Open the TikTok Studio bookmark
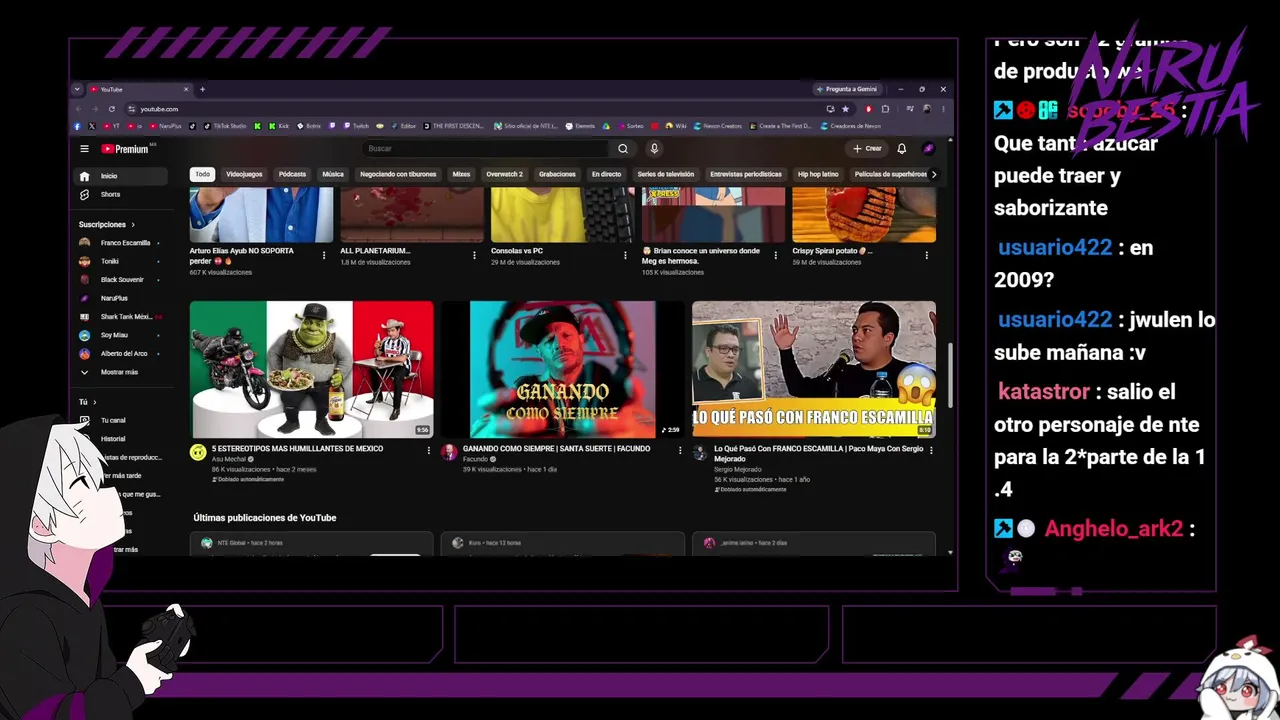1280x720 pixels. [227, 126]
